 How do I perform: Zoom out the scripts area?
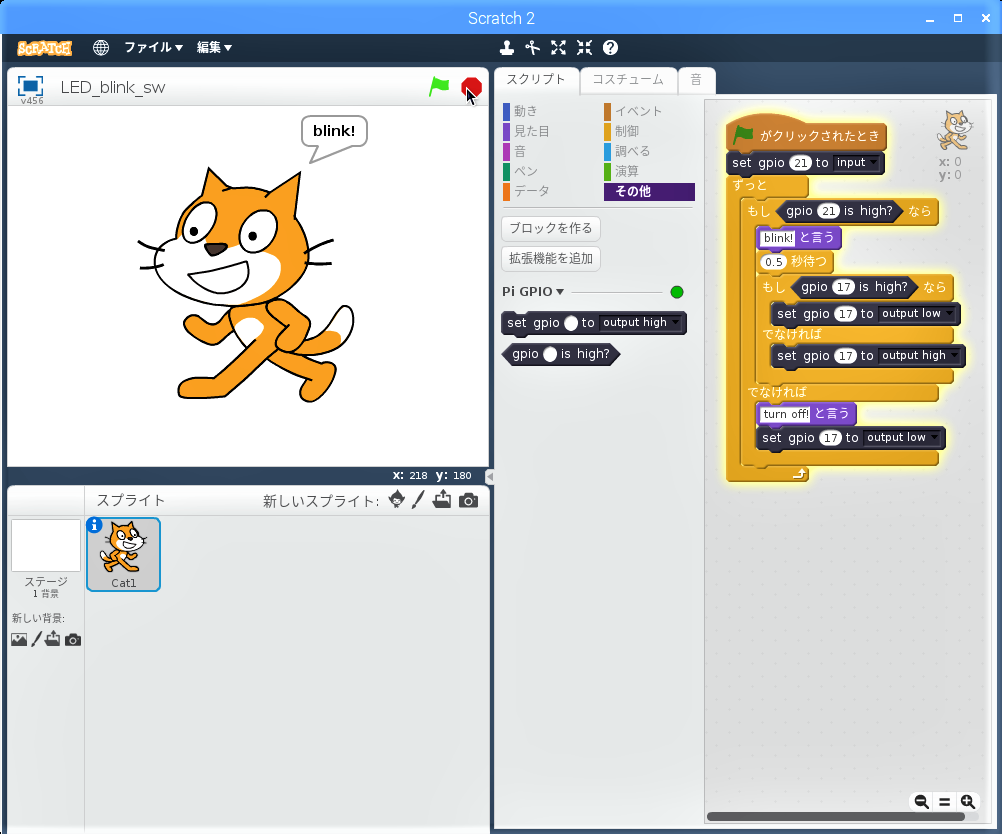click(x=921, y=801)
